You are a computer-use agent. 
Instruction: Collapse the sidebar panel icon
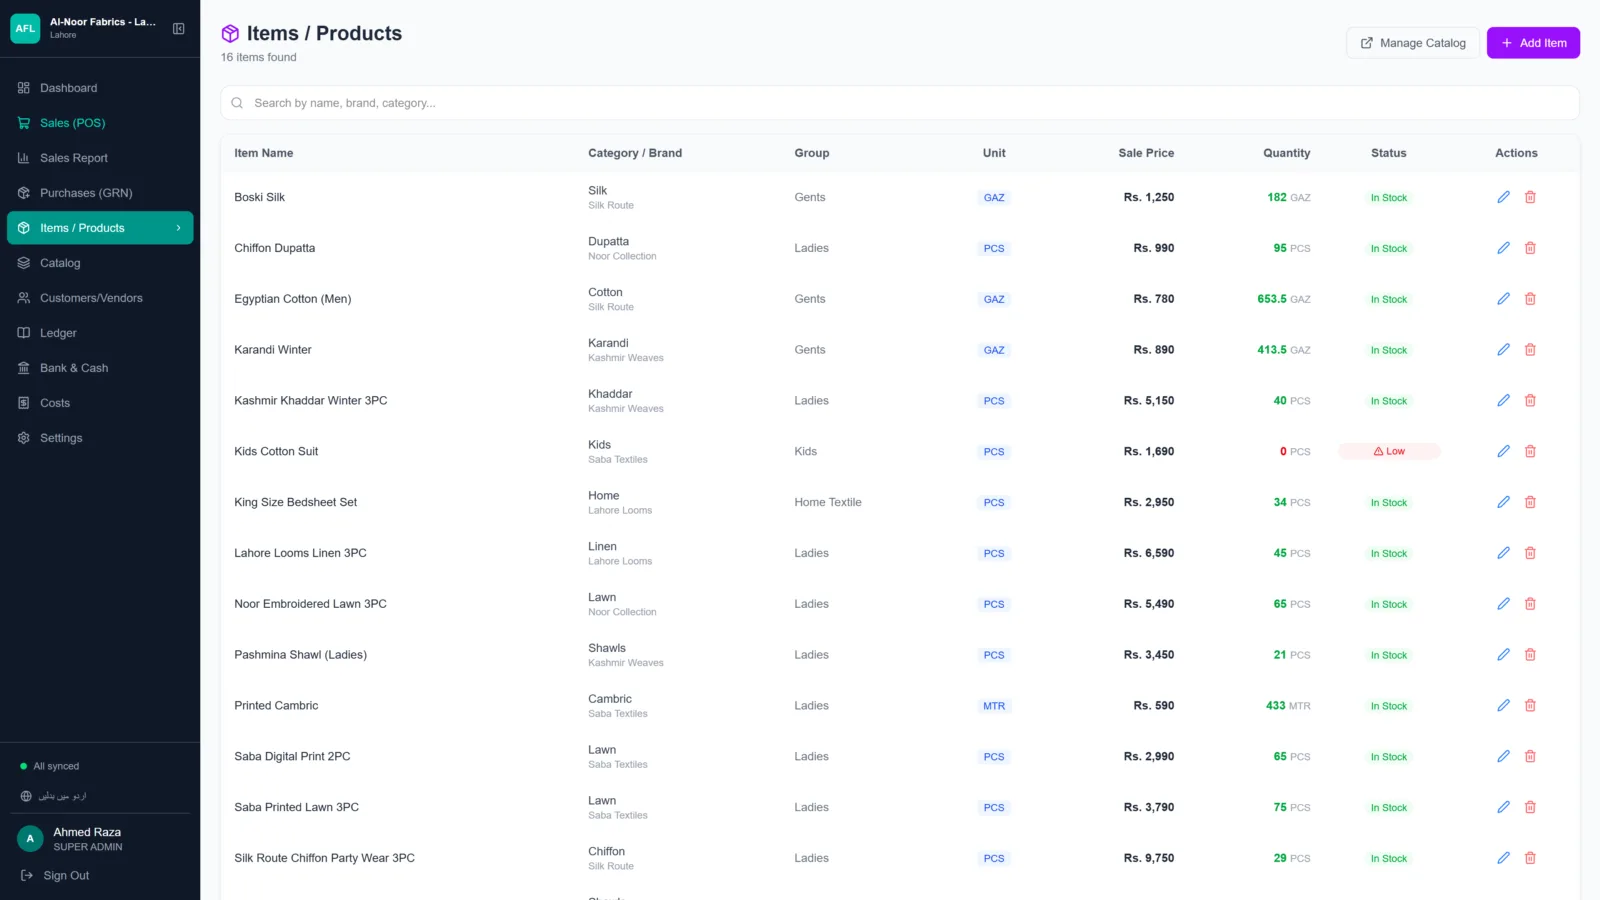click(179, 29)
